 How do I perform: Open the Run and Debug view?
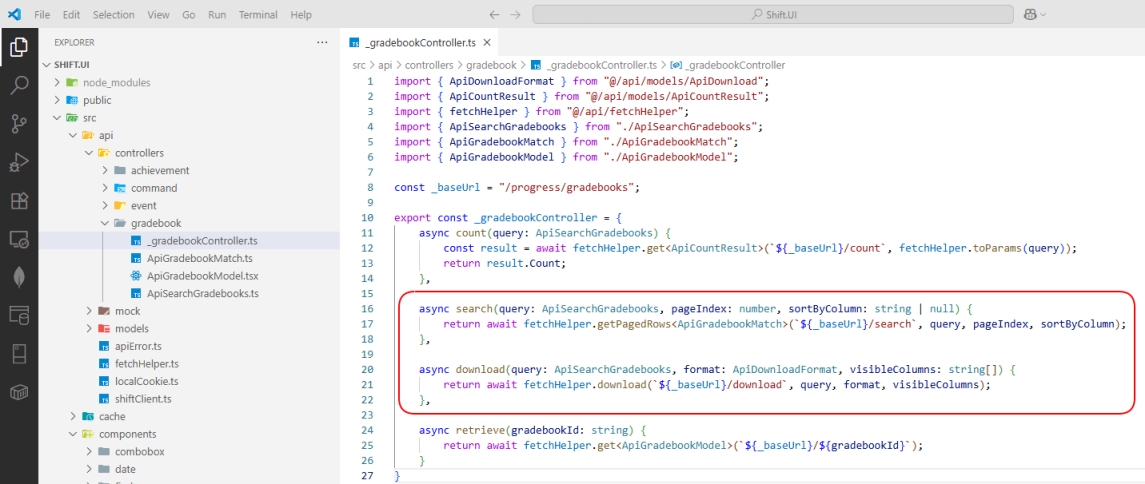coord(19,163)
